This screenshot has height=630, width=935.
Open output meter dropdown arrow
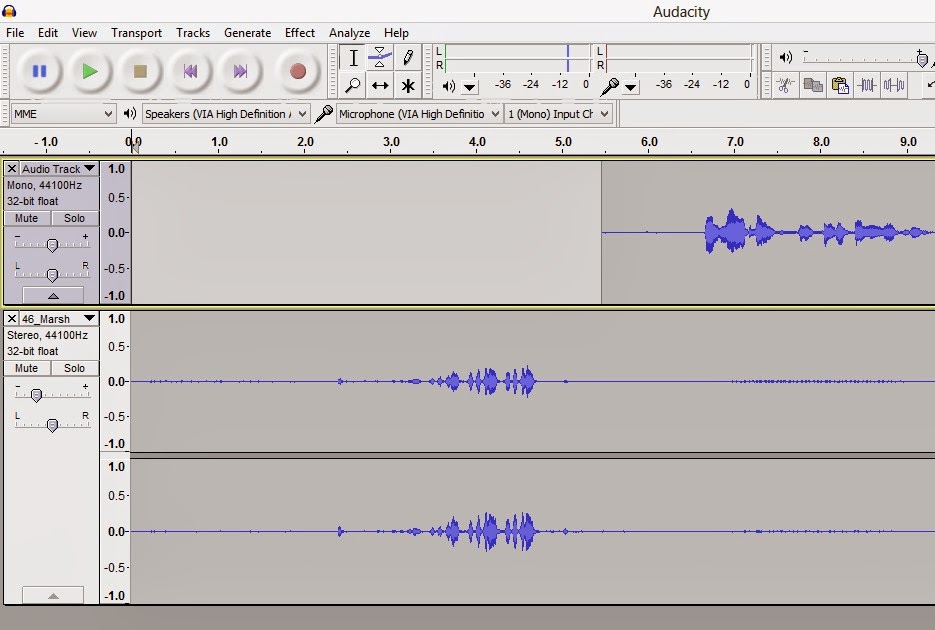coord(470,88)
